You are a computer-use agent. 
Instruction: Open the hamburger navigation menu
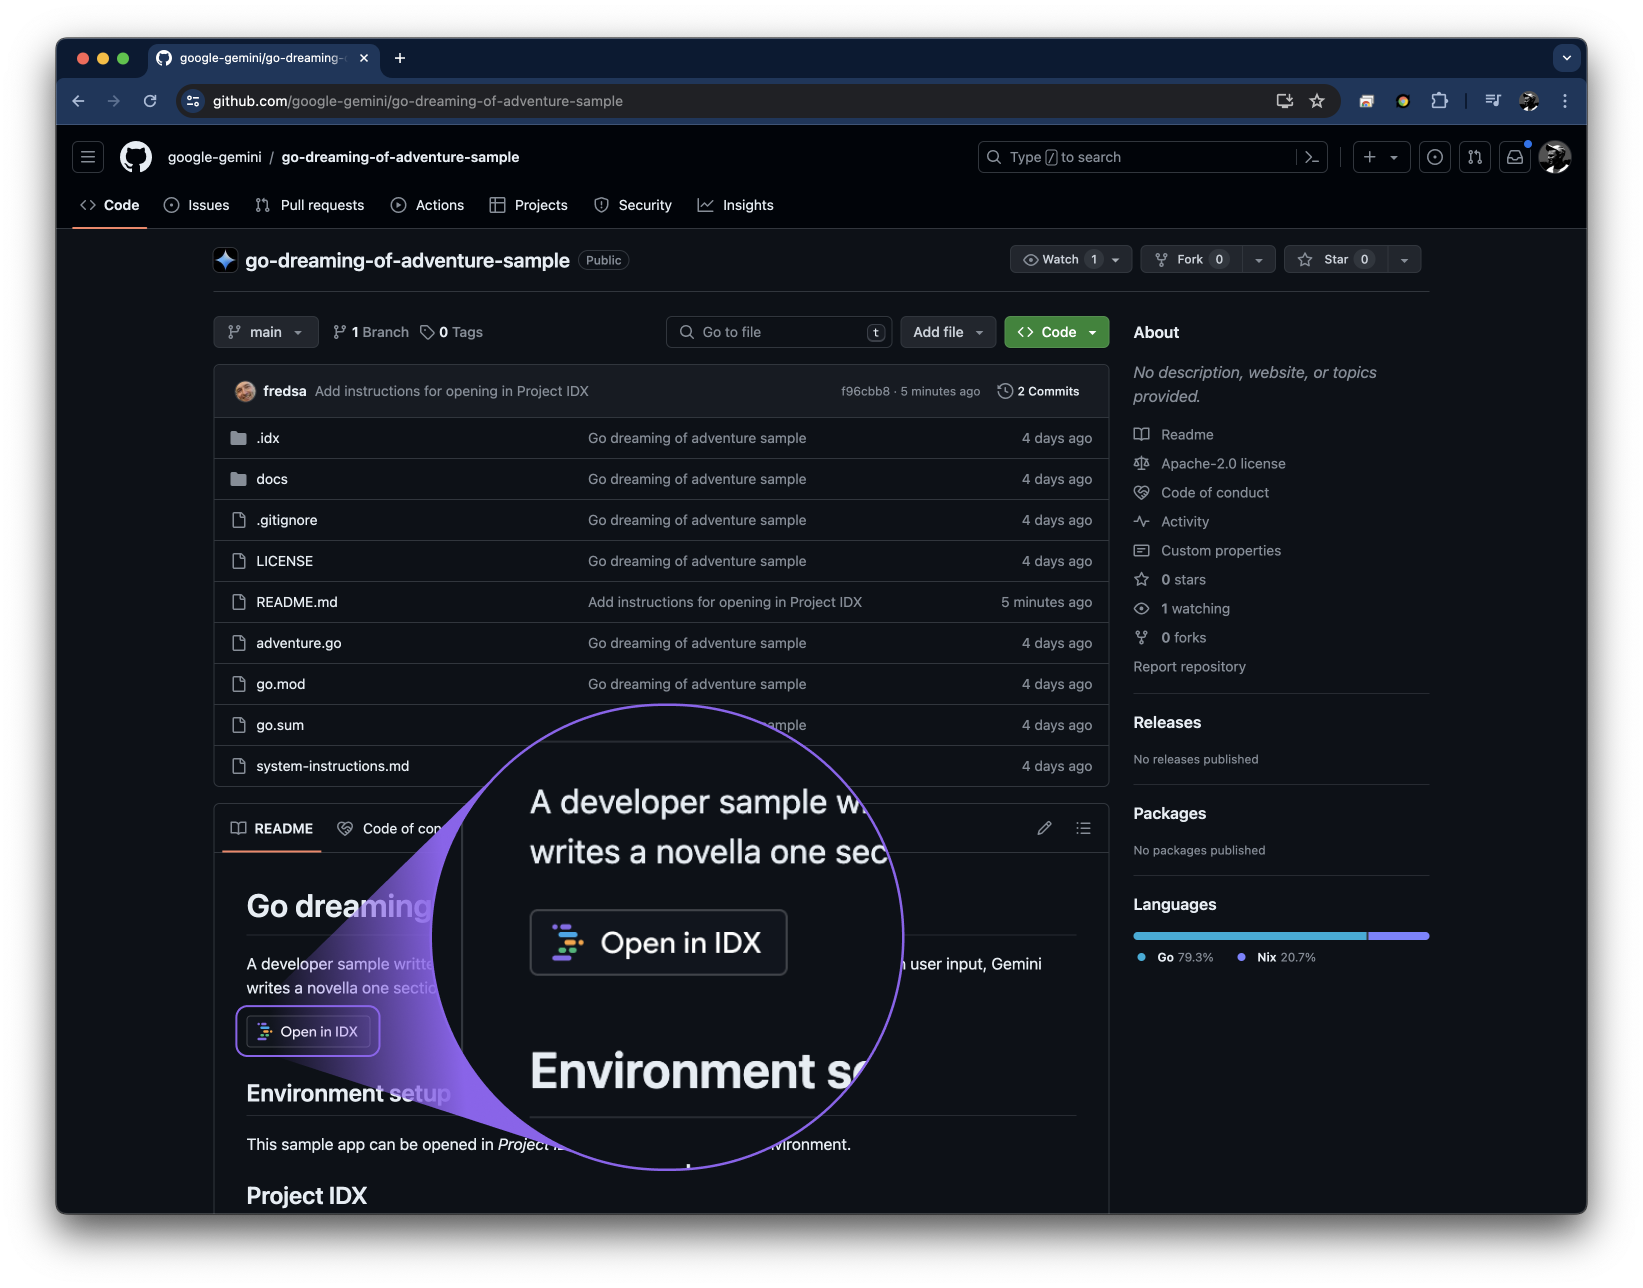(x=88, y=157)
